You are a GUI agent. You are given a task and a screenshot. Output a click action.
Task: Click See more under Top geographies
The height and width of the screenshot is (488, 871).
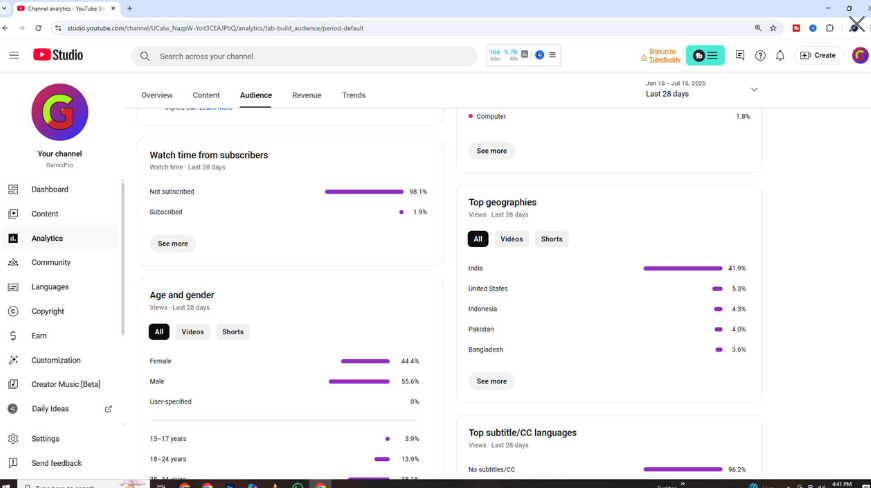click(491, 381)
